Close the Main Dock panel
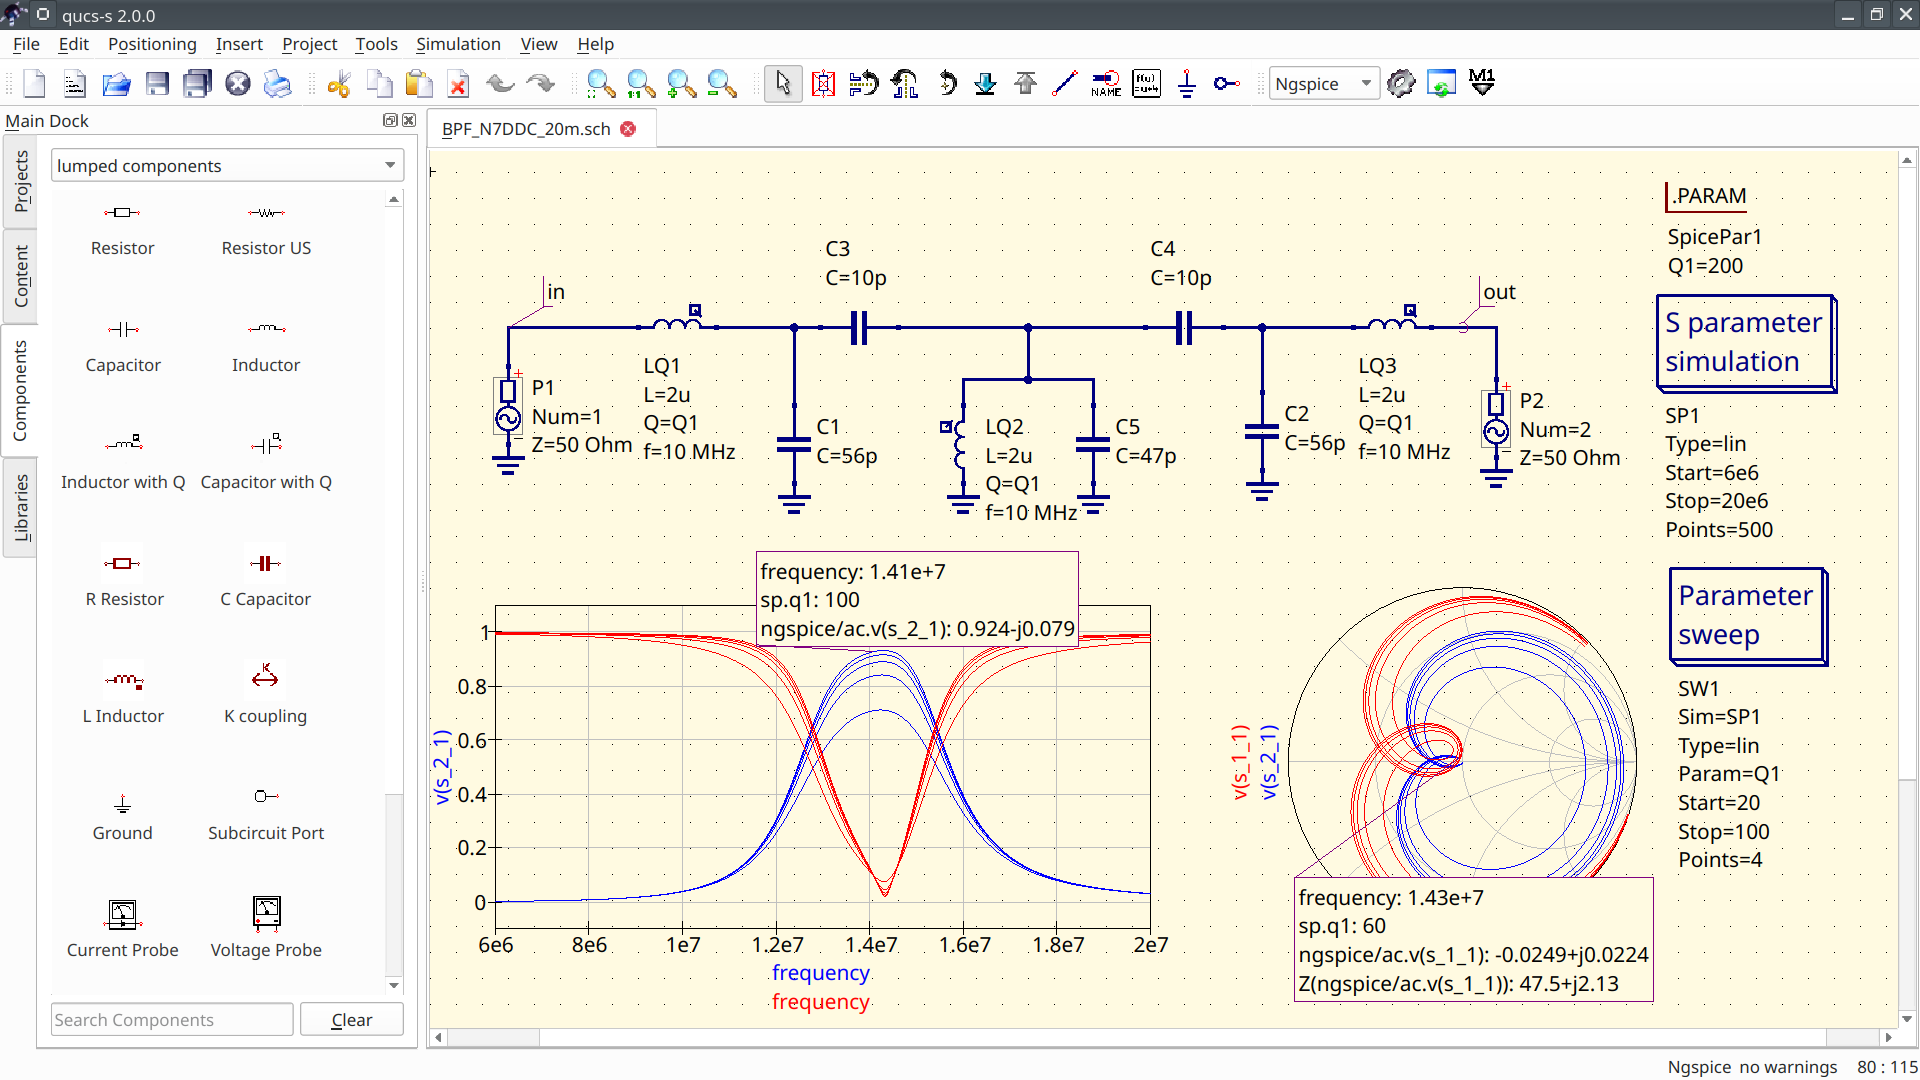Viewport: 1920px width, 1080px height. pyautogui.click(x=408, y=120)
